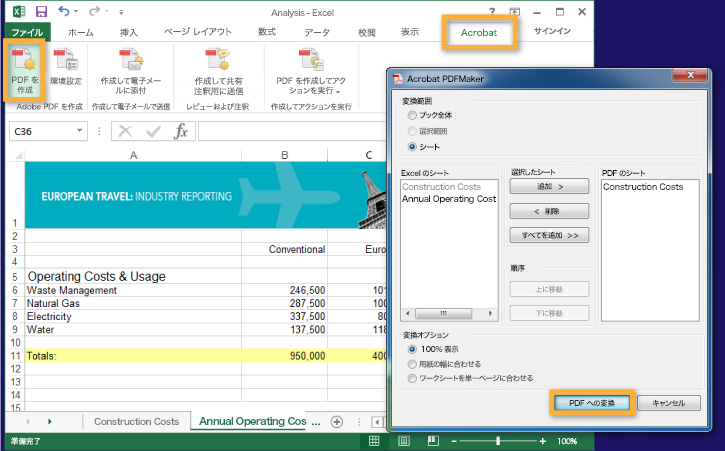Open 環境設定 preferences icon

[66, 68]
